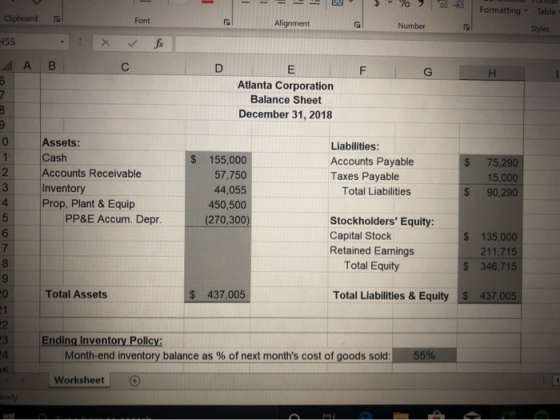Click the Month-end inventory balance description cell
The image size is (560, 420).
tap(228, 356)
